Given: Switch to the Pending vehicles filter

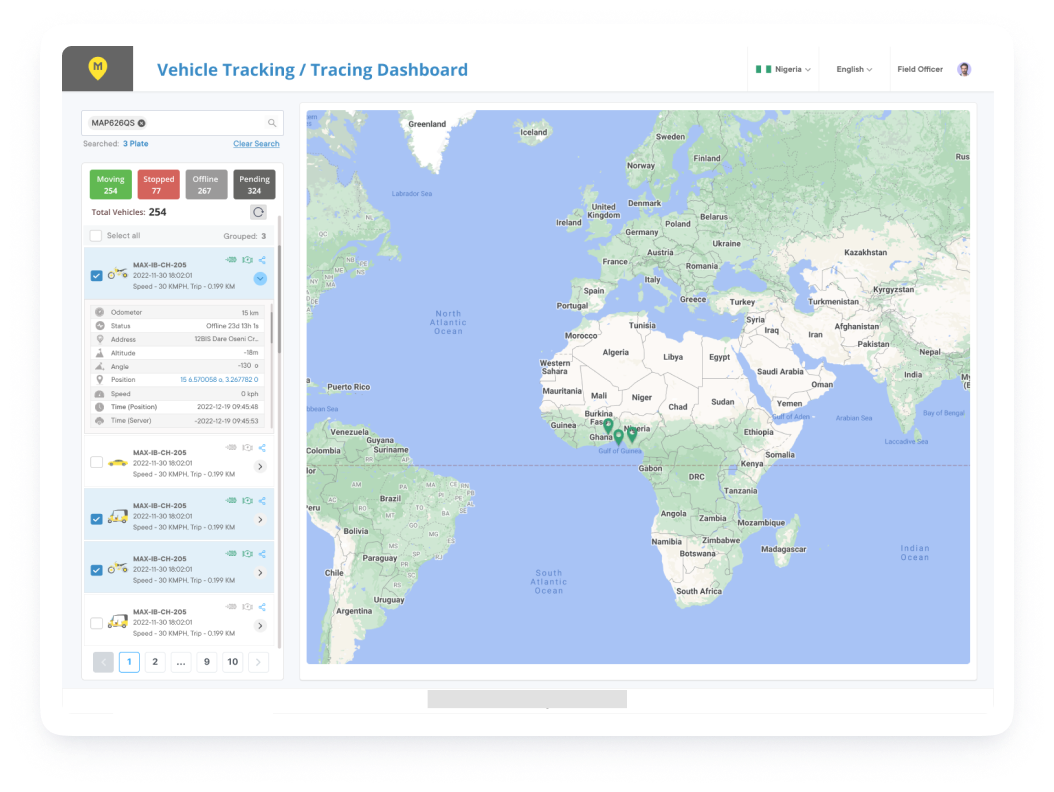Looking at the screenshot, I should pos(254,184).
